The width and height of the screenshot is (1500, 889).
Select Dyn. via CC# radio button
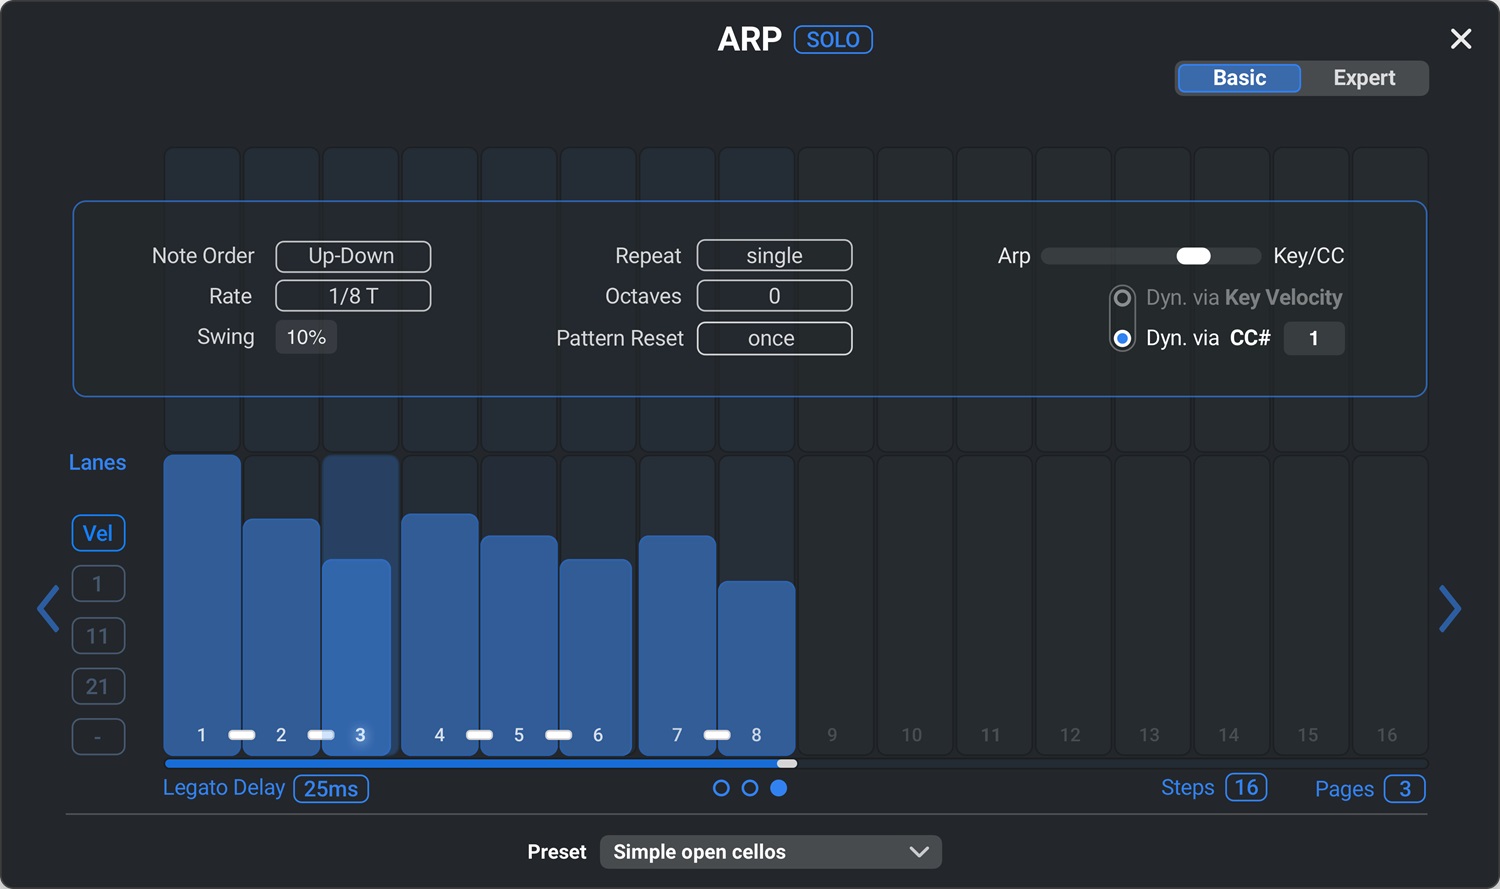(x=1123, y=338)
